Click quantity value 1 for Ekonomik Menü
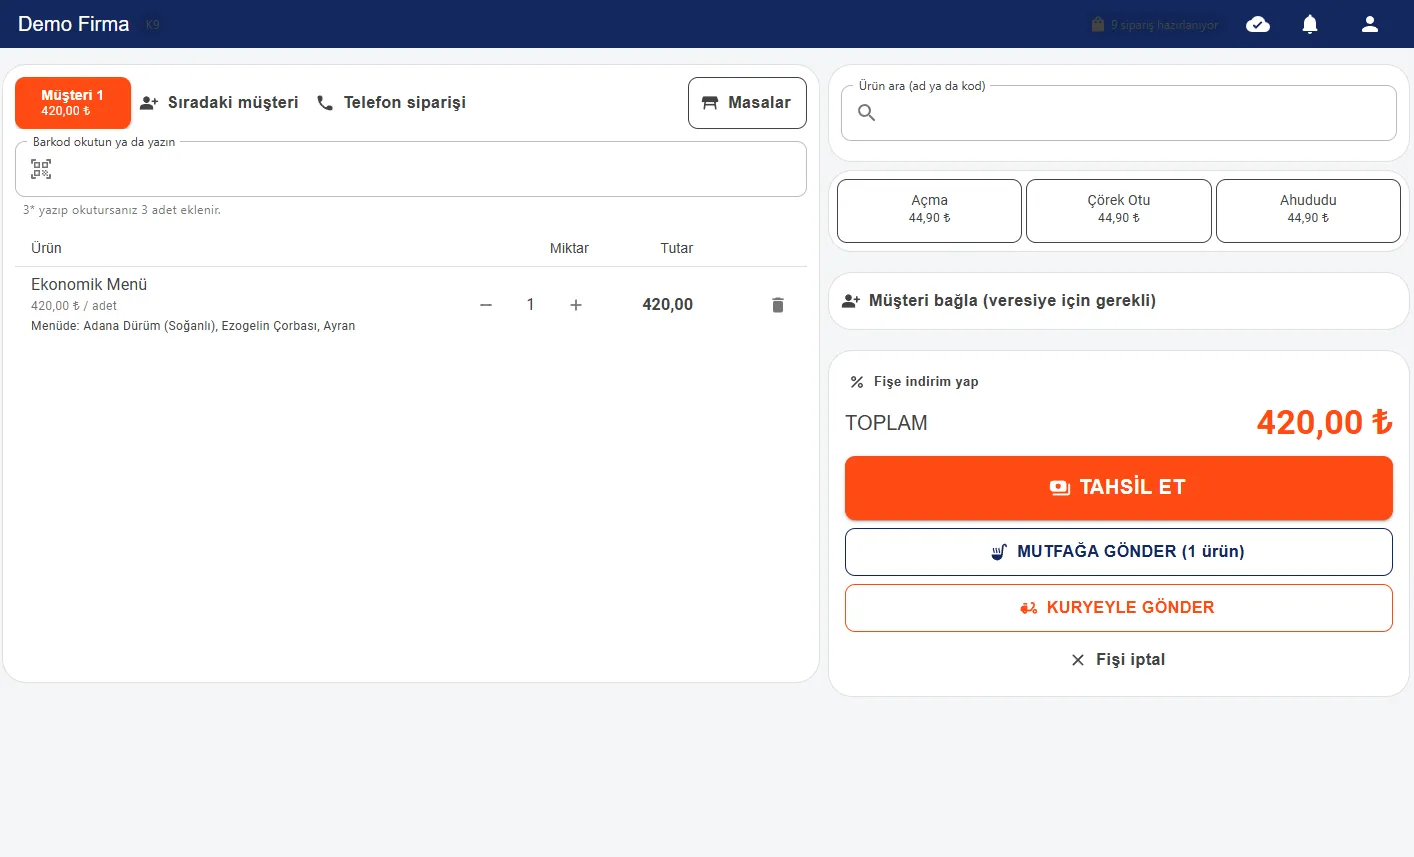This screenshot has height=857, width=1414. (531, 305)
